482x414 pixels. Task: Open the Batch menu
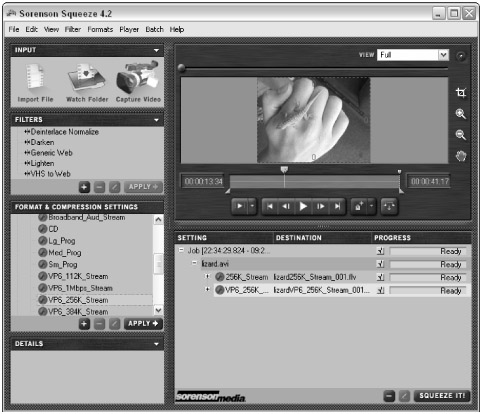click(154, 29)
